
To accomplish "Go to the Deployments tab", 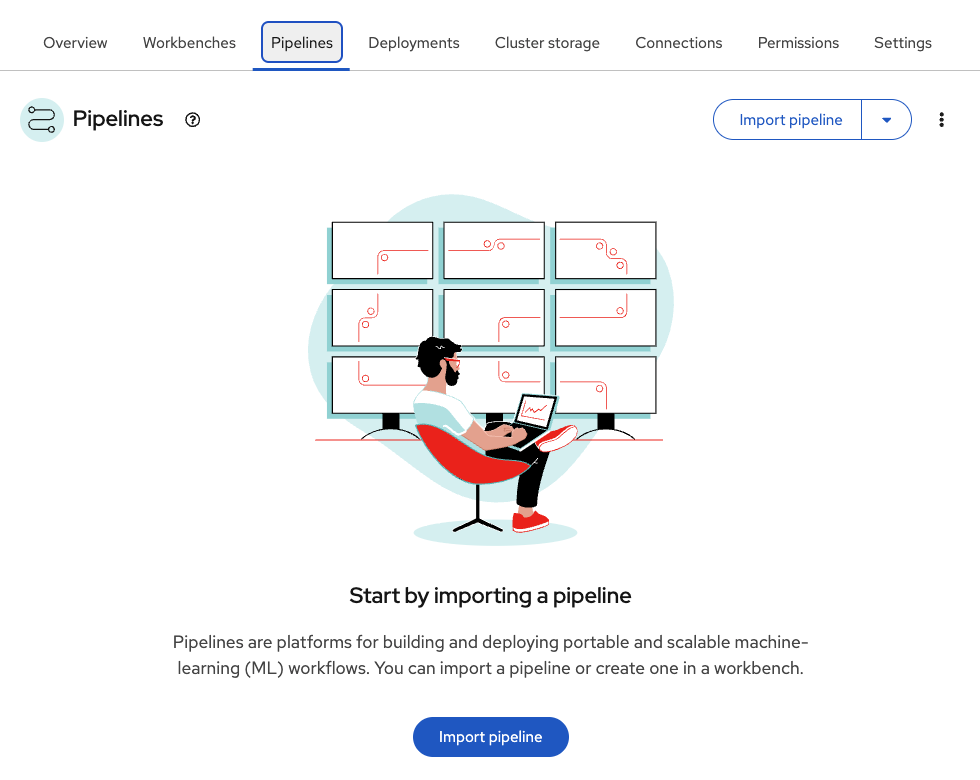I will pos(414,43).
